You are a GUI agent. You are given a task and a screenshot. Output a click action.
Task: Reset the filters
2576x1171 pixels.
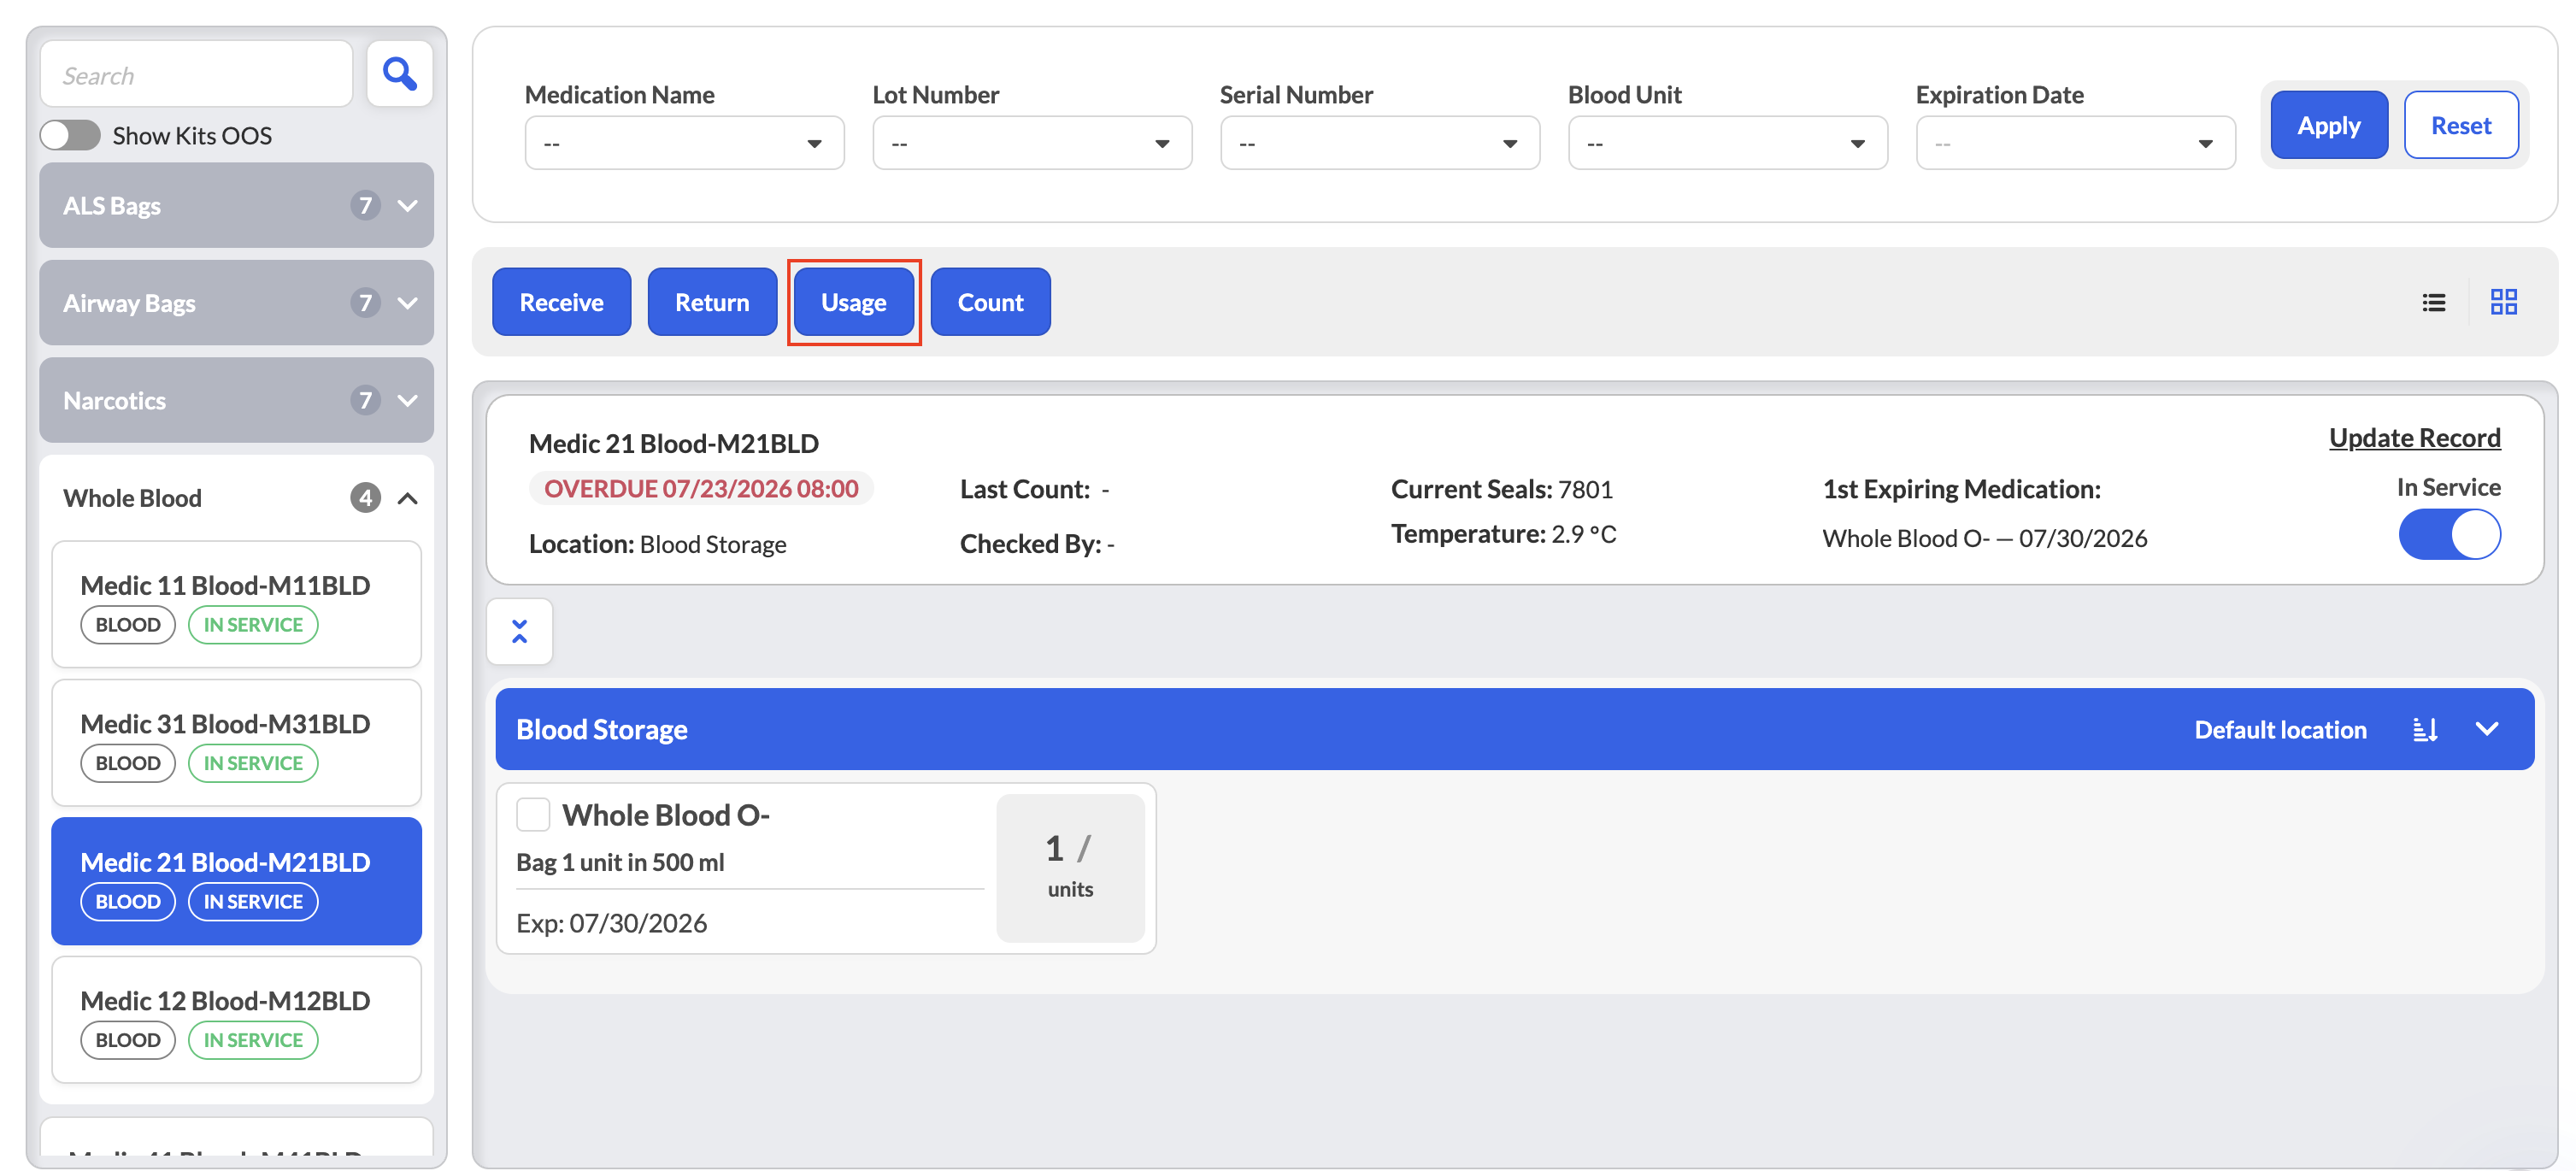[x=2461, y=125]
